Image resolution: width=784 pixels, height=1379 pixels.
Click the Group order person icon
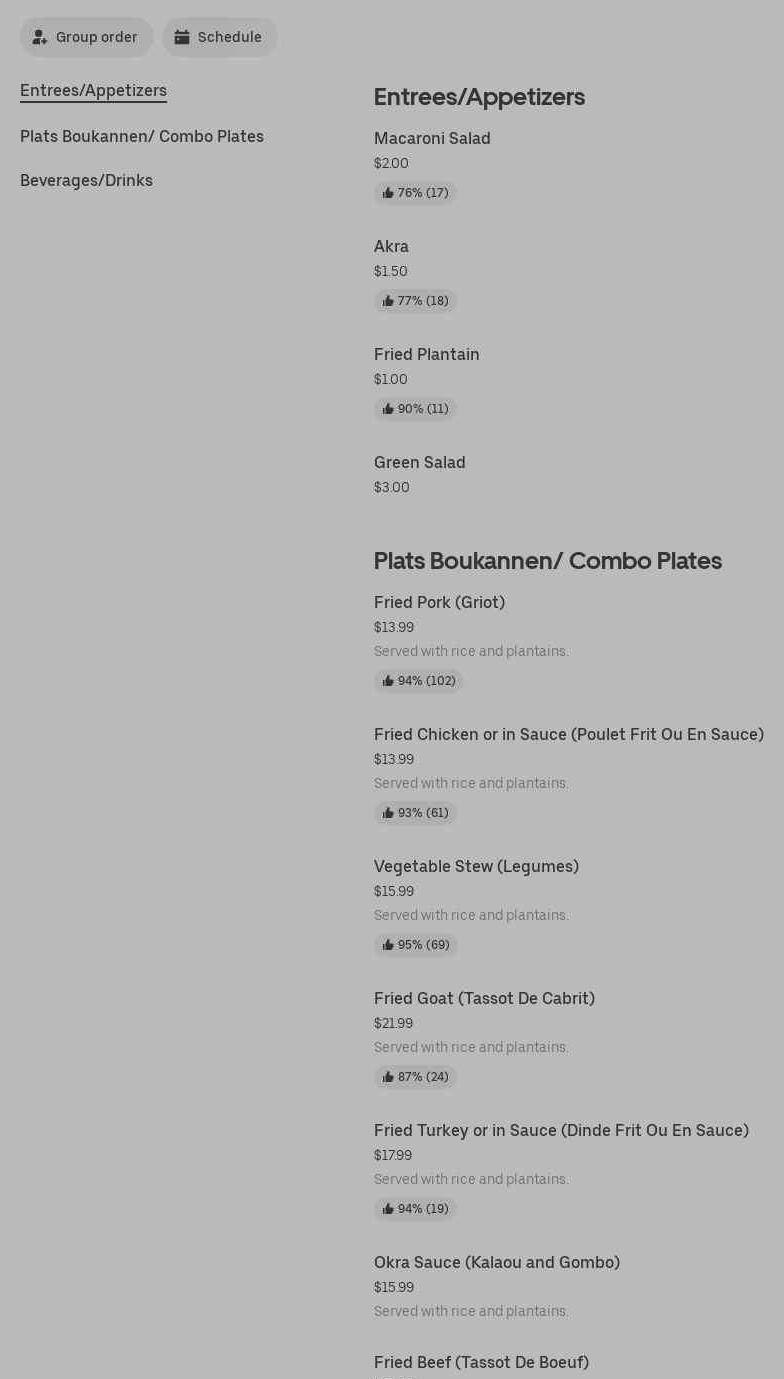point(40,38)
